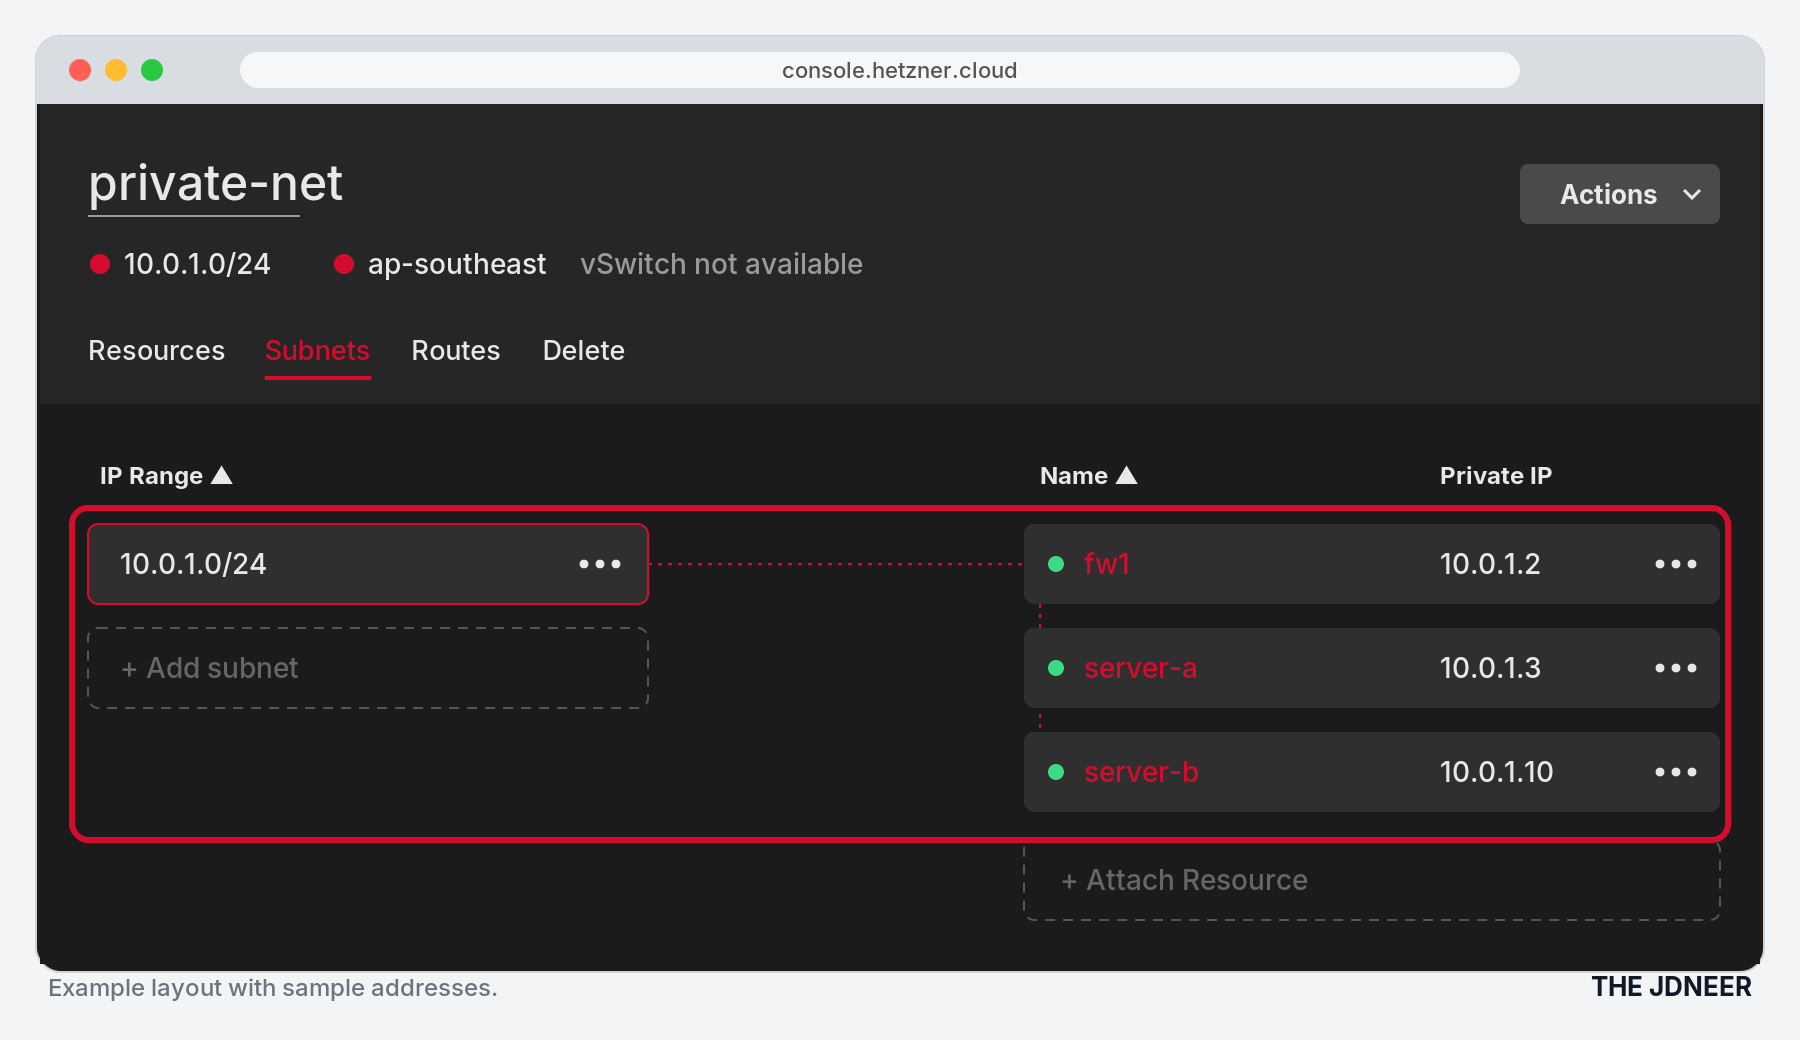The height and width of the screenshot is (1040, 1800).
Task: Open the three-dot menu for subnet 10.0.1.0/24
Action: tap(600, 564)
